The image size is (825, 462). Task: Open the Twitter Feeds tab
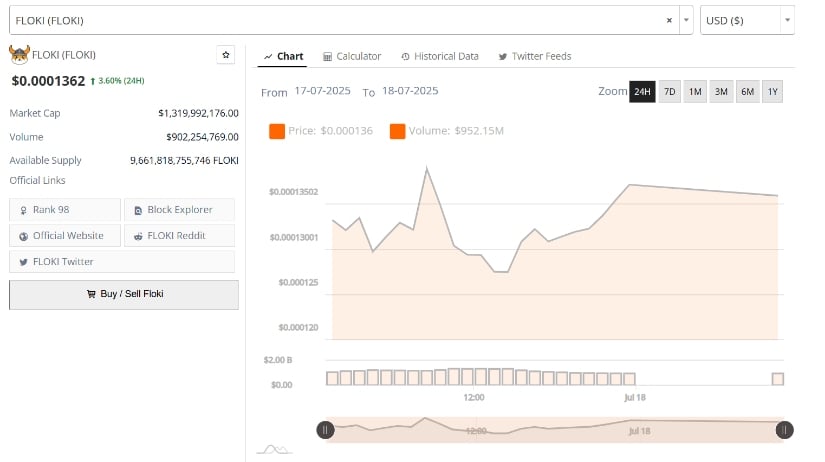[535, 56]
